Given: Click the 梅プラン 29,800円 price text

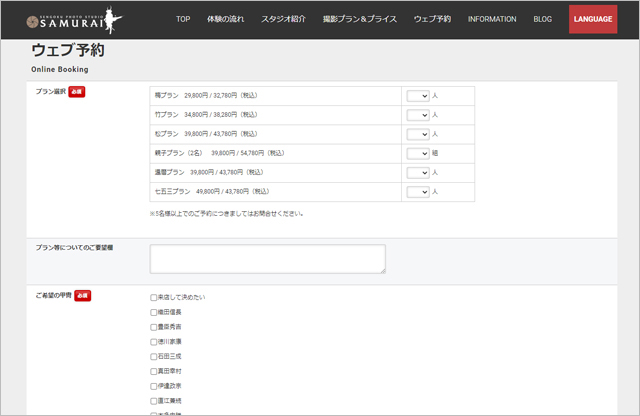Looking at the screenshot, I should click(x=206, y=96).
